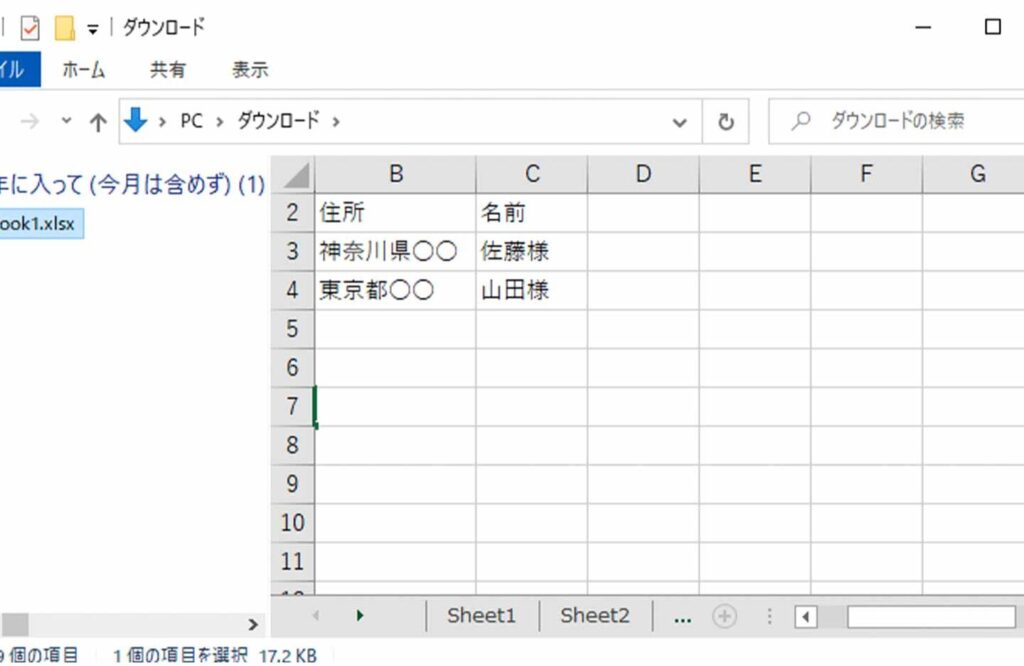Click the preview horizontal scrollbar left arrow
The width and height of the screenshot is (1024, 666).
[806, 617]
